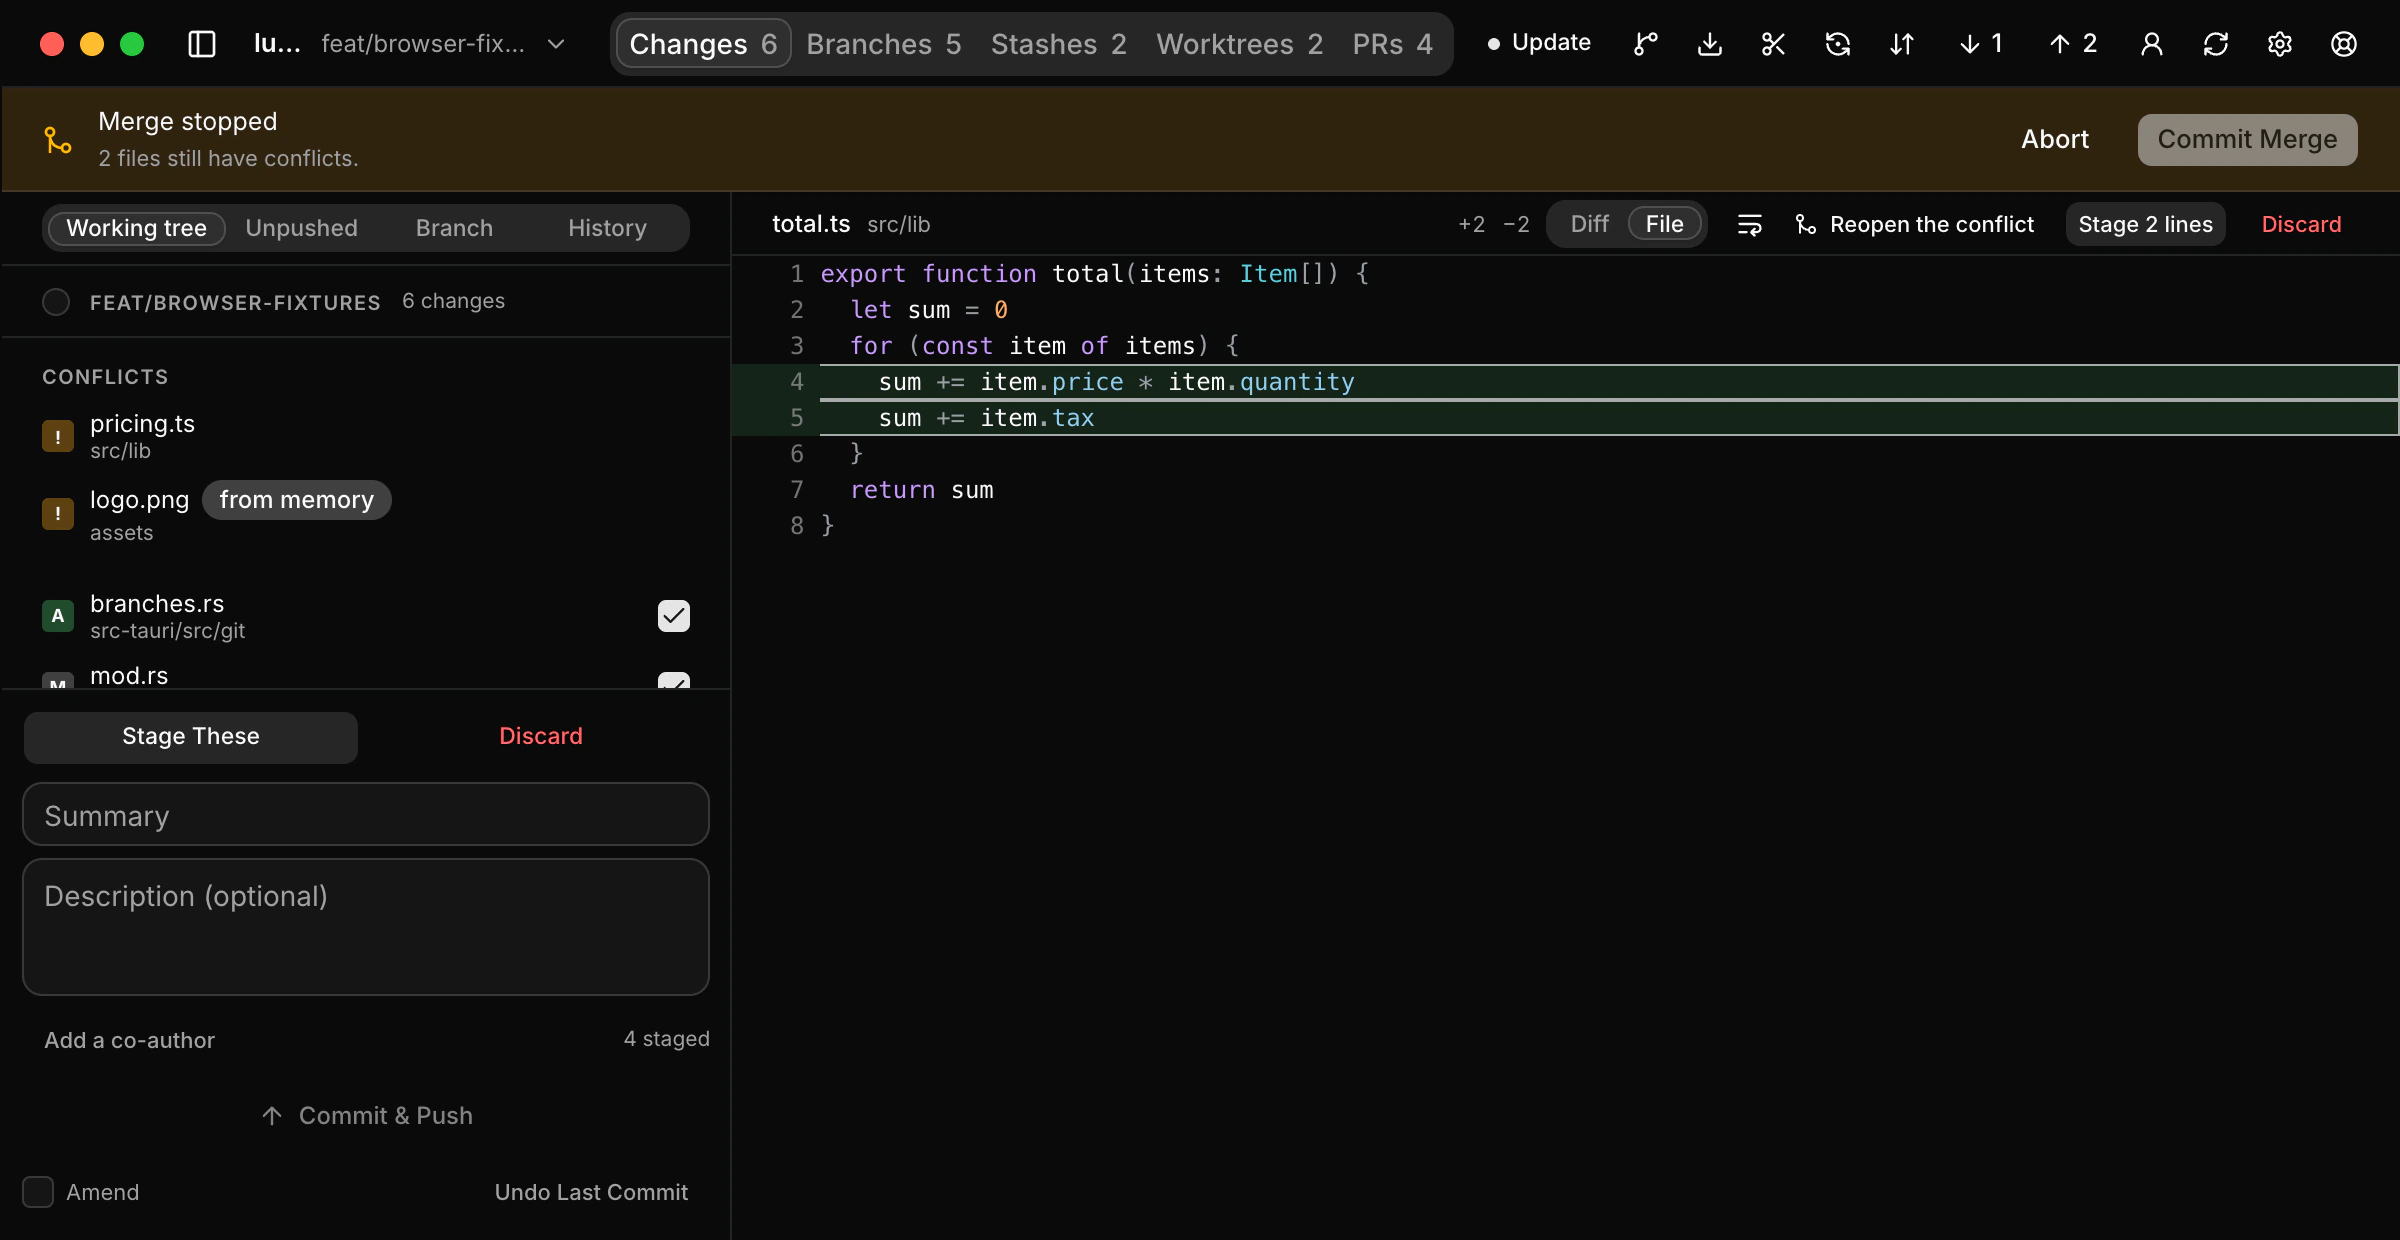Click the pricing.ts conflict warning badge
The width and height of the screenshot is (2400, 1240).
click(58, 436)
